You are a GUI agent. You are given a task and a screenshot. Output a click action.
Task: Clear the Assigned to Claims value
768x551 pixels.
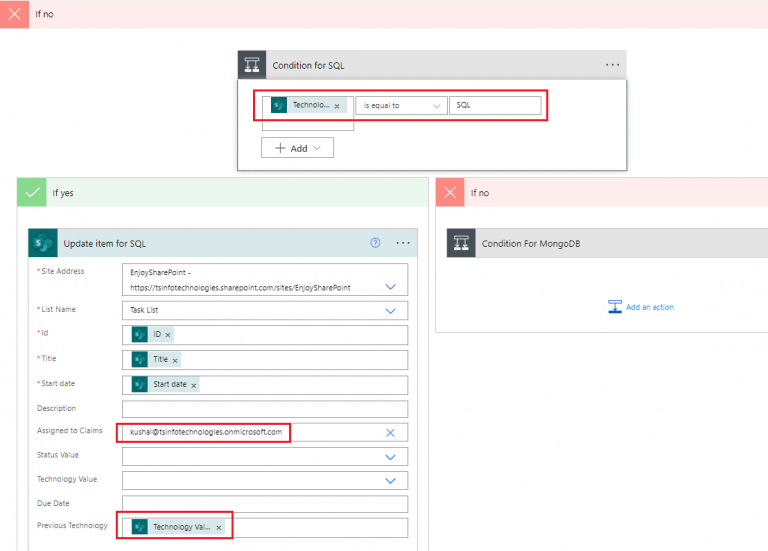click(x=390, y=432)
